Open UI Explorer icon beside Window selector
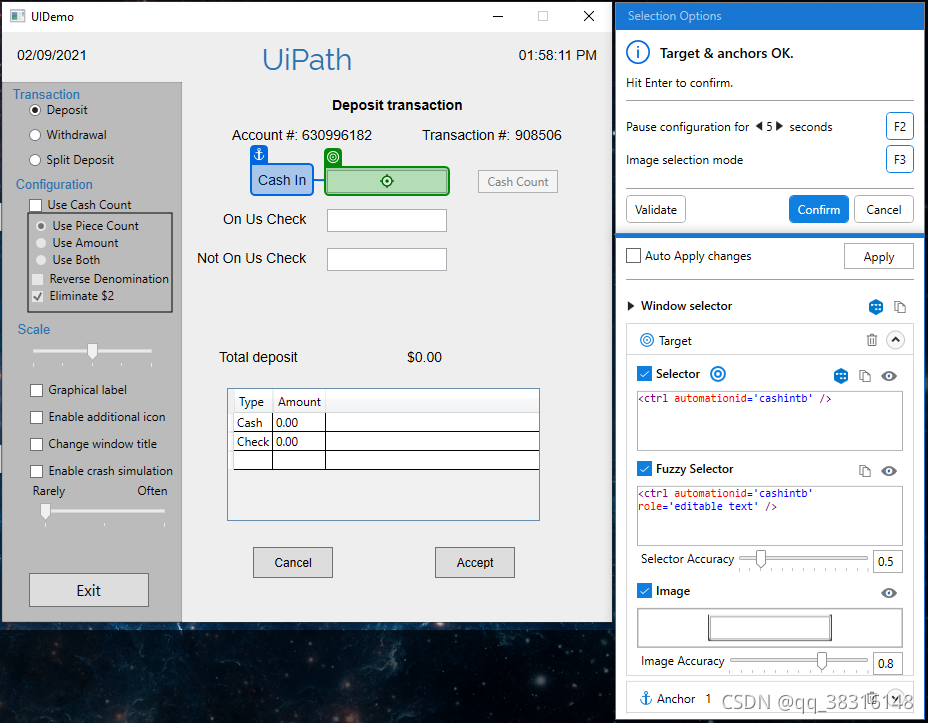 tap(876, 306)
